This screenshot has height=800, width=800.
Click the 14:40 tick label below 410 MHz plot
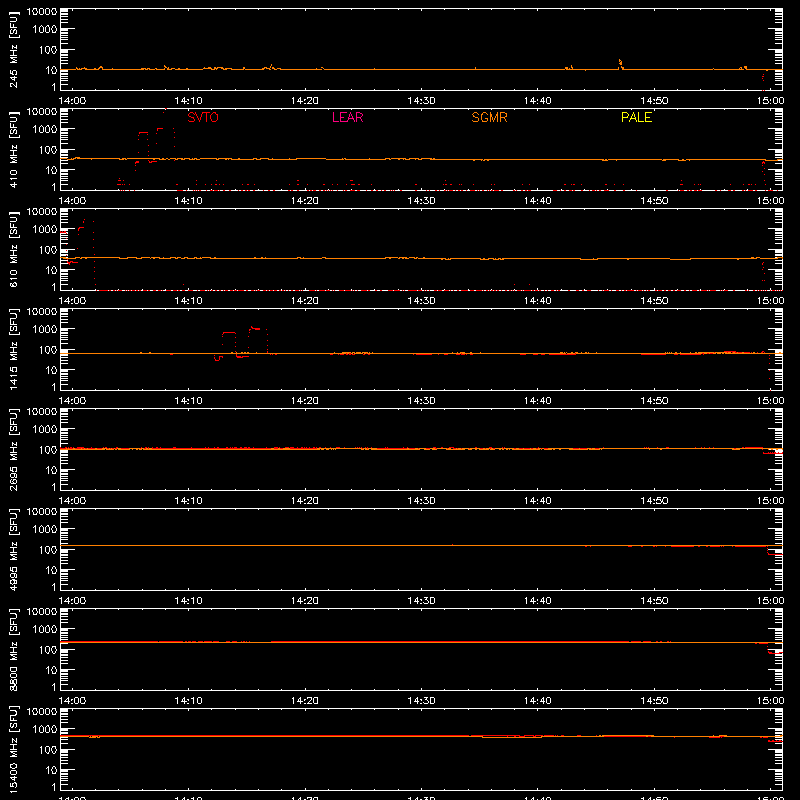point(537,201)
